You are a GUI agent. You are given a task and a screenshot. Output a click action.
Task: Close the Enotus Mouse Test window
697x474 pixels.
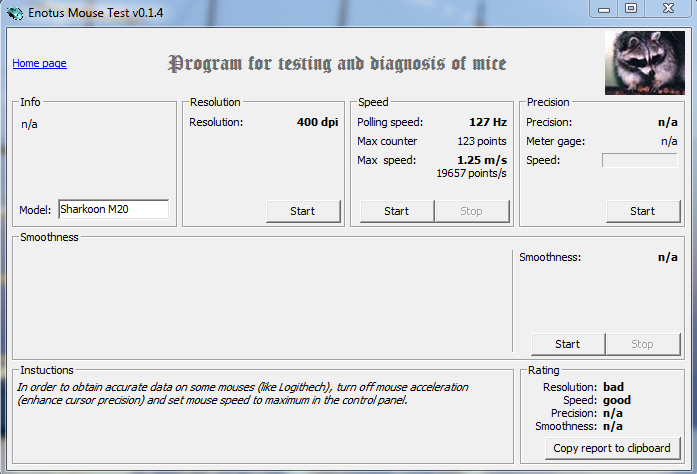668,9
